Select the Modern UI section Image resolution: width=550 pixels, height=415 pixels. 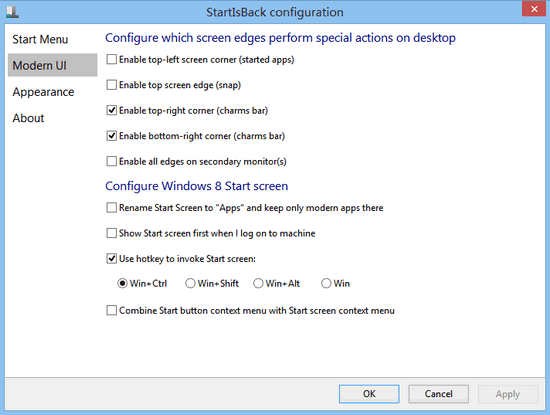tap(53, 65)
